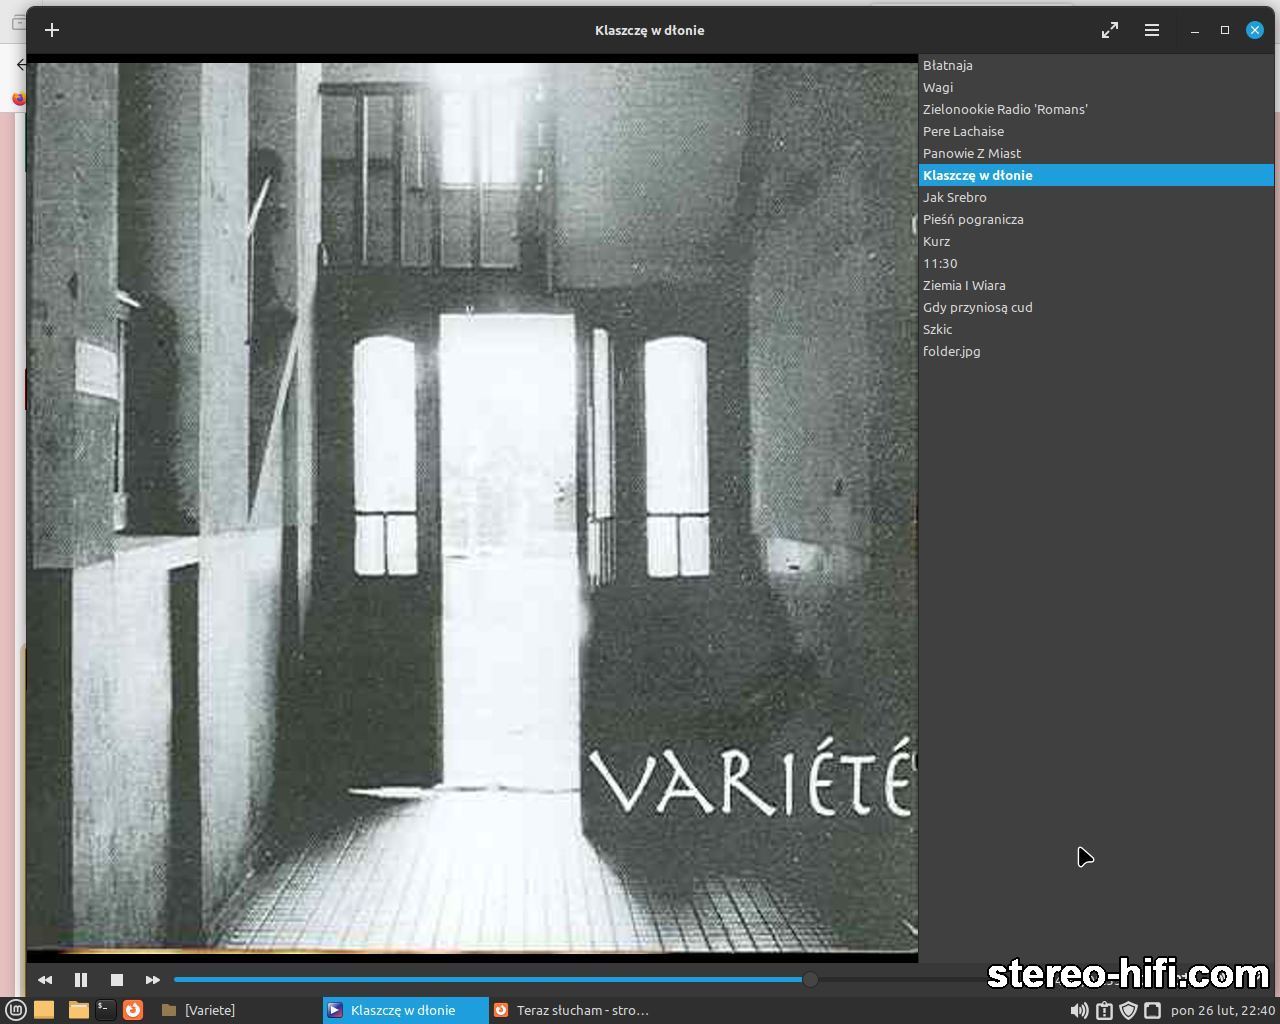Toggle fullscreen mode icon
This screenshot has height=1024, width=1280.
tap(1110, 30)
